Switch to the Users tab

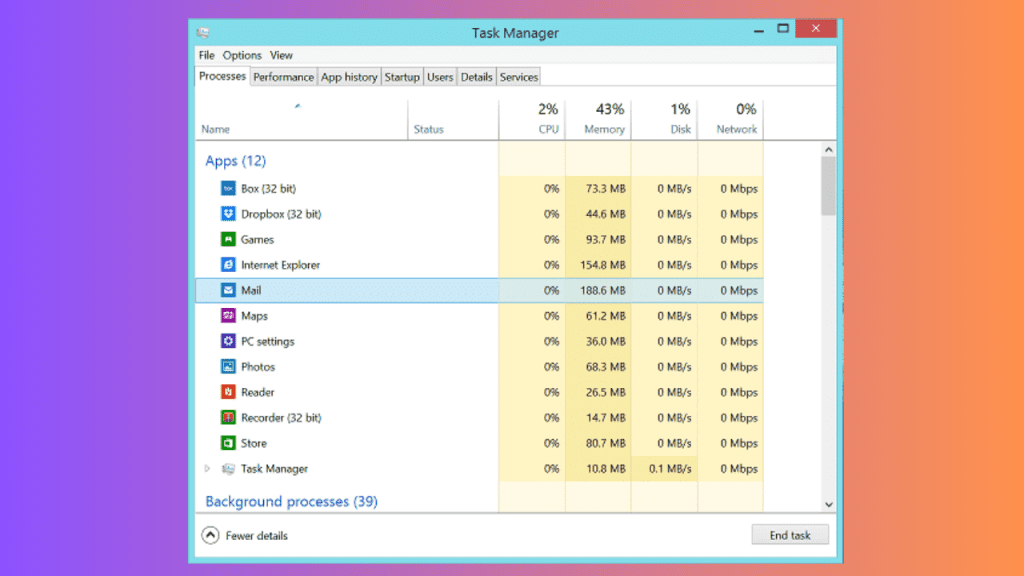[440, 77]
